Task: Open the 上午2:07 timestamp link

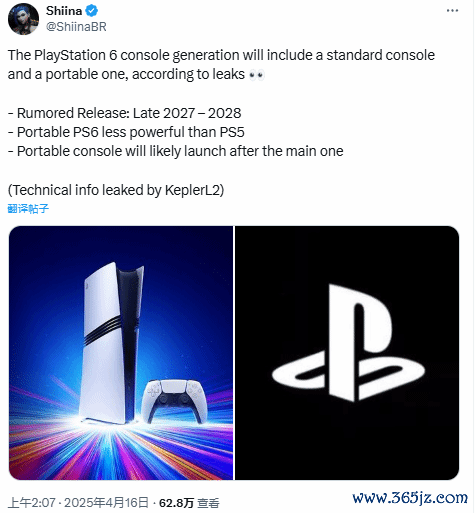Action: click(32, 503)
